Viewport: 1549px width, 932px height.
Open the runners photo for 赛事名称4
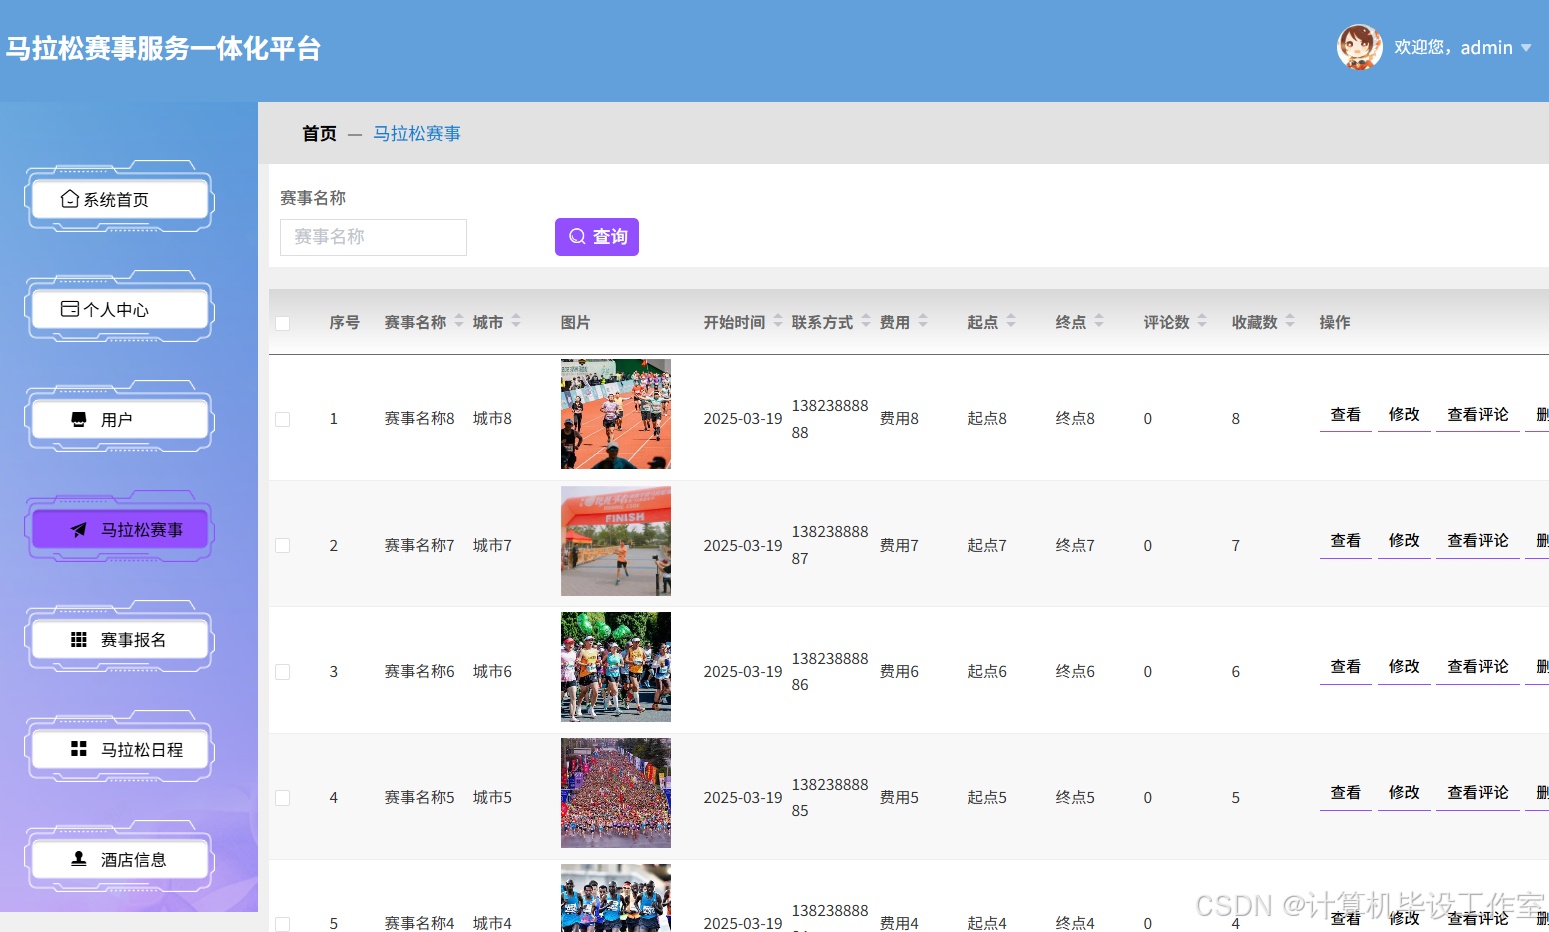pyautogui.click(x=616, y=898)
